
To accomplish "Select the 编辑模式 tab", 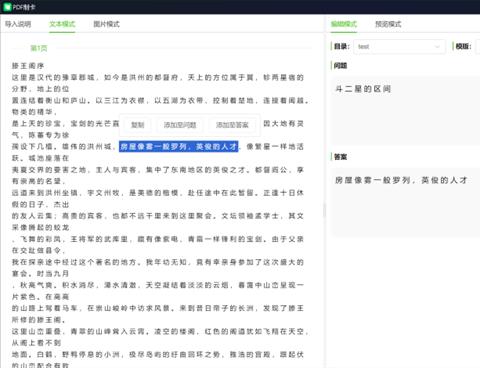I will point(344,24).
